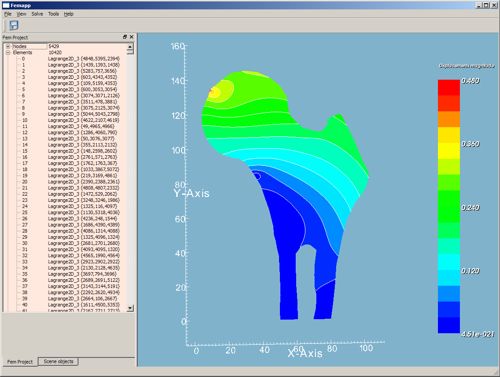Click the red band of displacement color legend
The height and width of the screenshot is (377, 500).
click(x=449, y=88)
